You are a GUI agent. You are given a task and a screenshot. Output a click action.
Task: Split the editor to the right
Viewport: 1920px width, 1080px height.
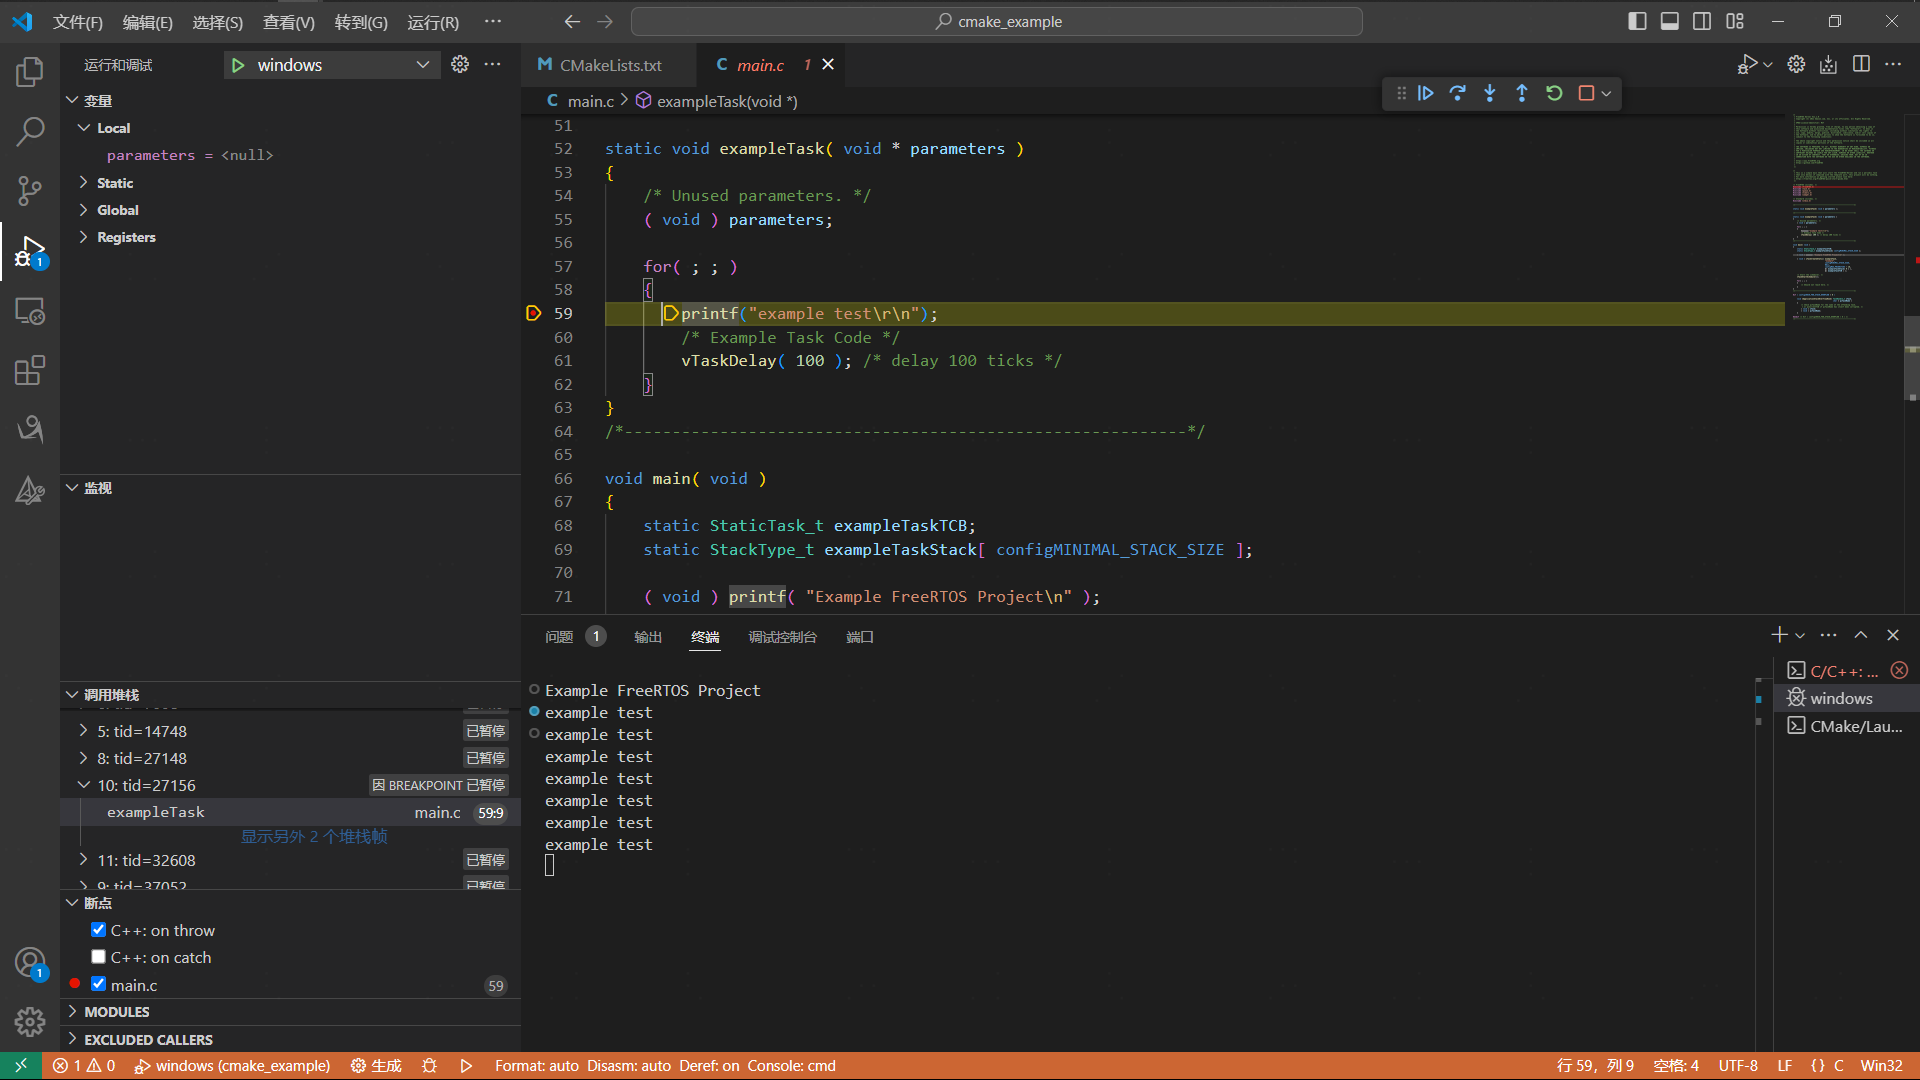(1861, 64)
